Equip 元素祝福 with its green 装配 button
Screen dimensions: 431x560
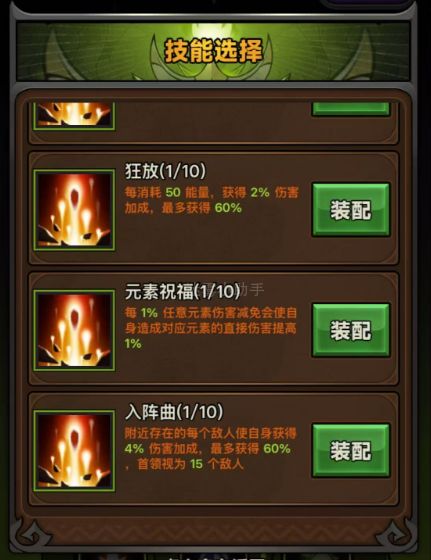[x=351, y=330]
